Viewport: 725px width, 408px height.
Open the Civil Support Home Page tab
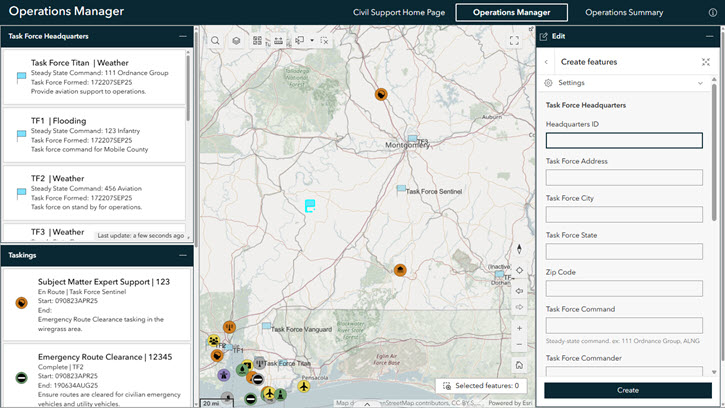pyautogui.click(x=399, y=12)
